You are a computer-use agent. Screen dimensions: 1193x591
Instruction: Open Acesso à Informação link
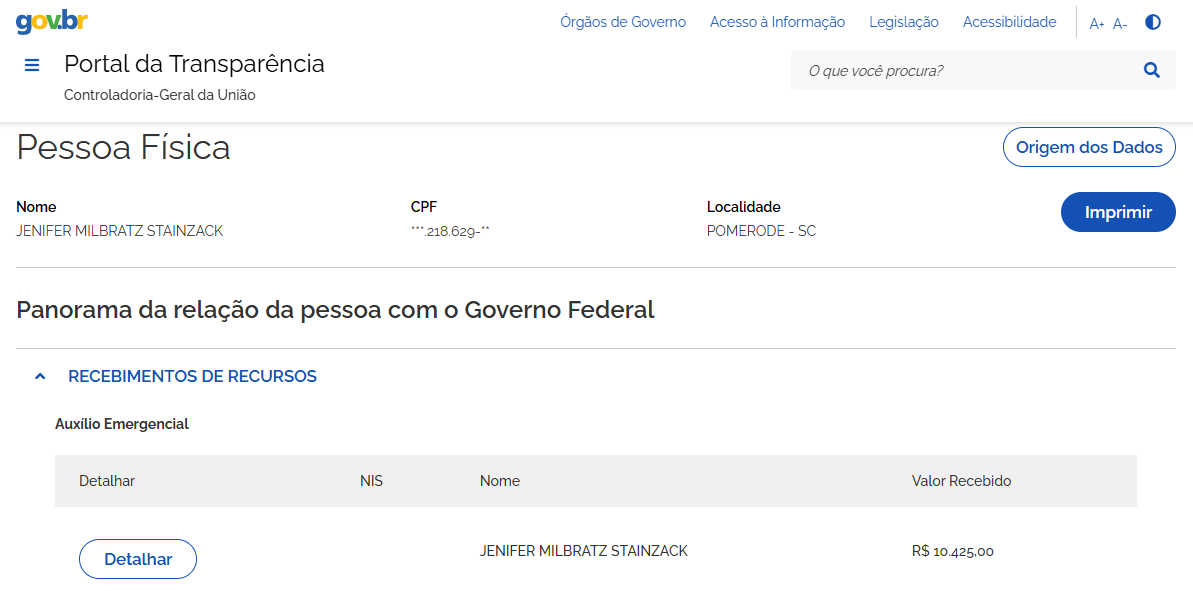click(x=778, y=22)
